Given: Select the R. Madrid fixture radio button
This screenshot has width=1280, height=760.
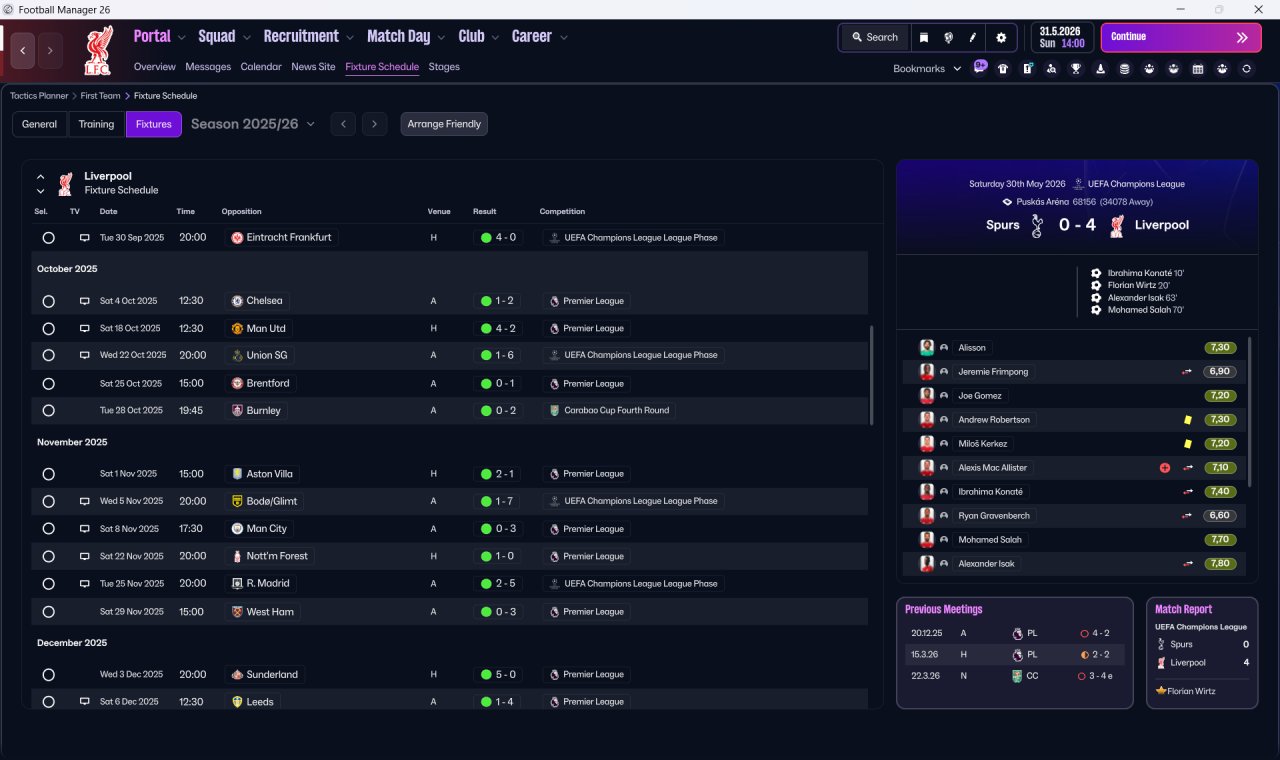Looking at the screenshot, I should click(48, 583).
